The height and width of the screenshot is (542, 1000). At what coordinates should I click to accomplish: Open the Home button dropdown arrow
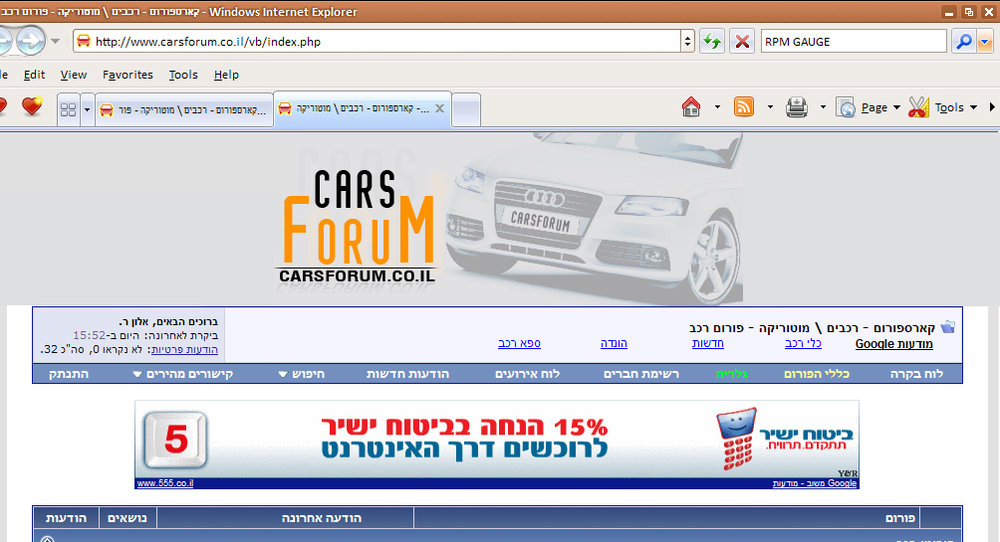click(717, 107)
